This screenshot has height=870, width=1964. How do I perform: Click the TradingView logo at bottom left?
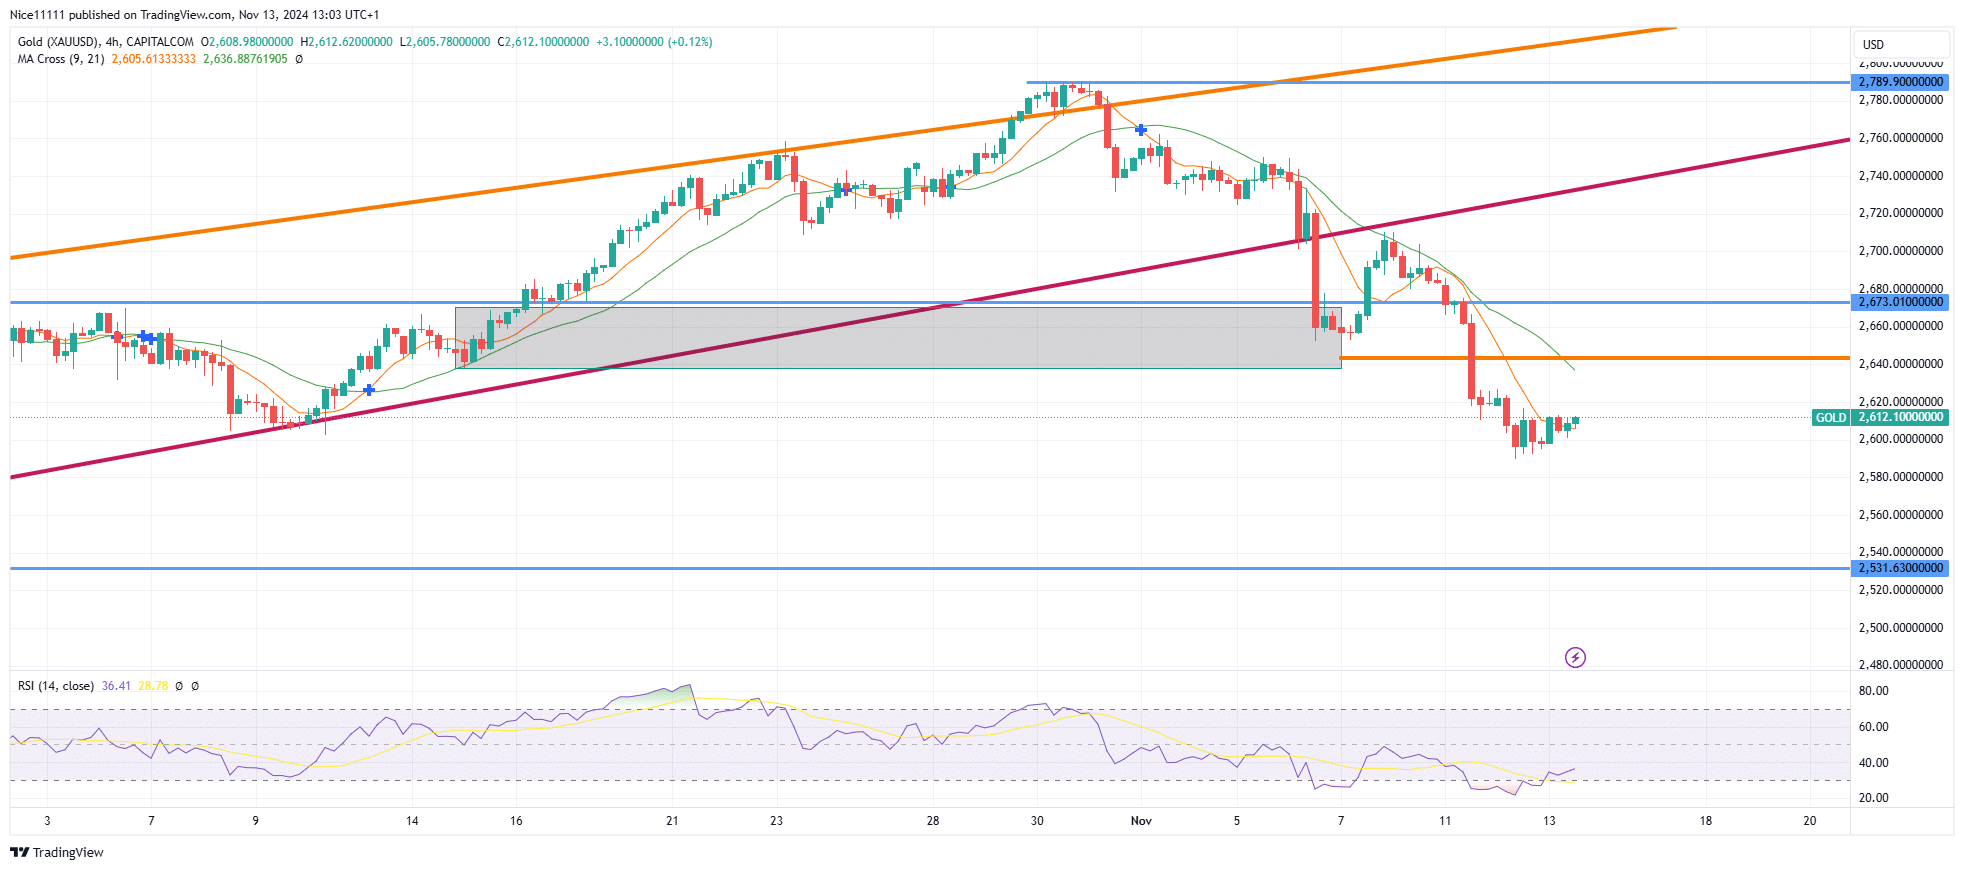[x=57, y=852]
